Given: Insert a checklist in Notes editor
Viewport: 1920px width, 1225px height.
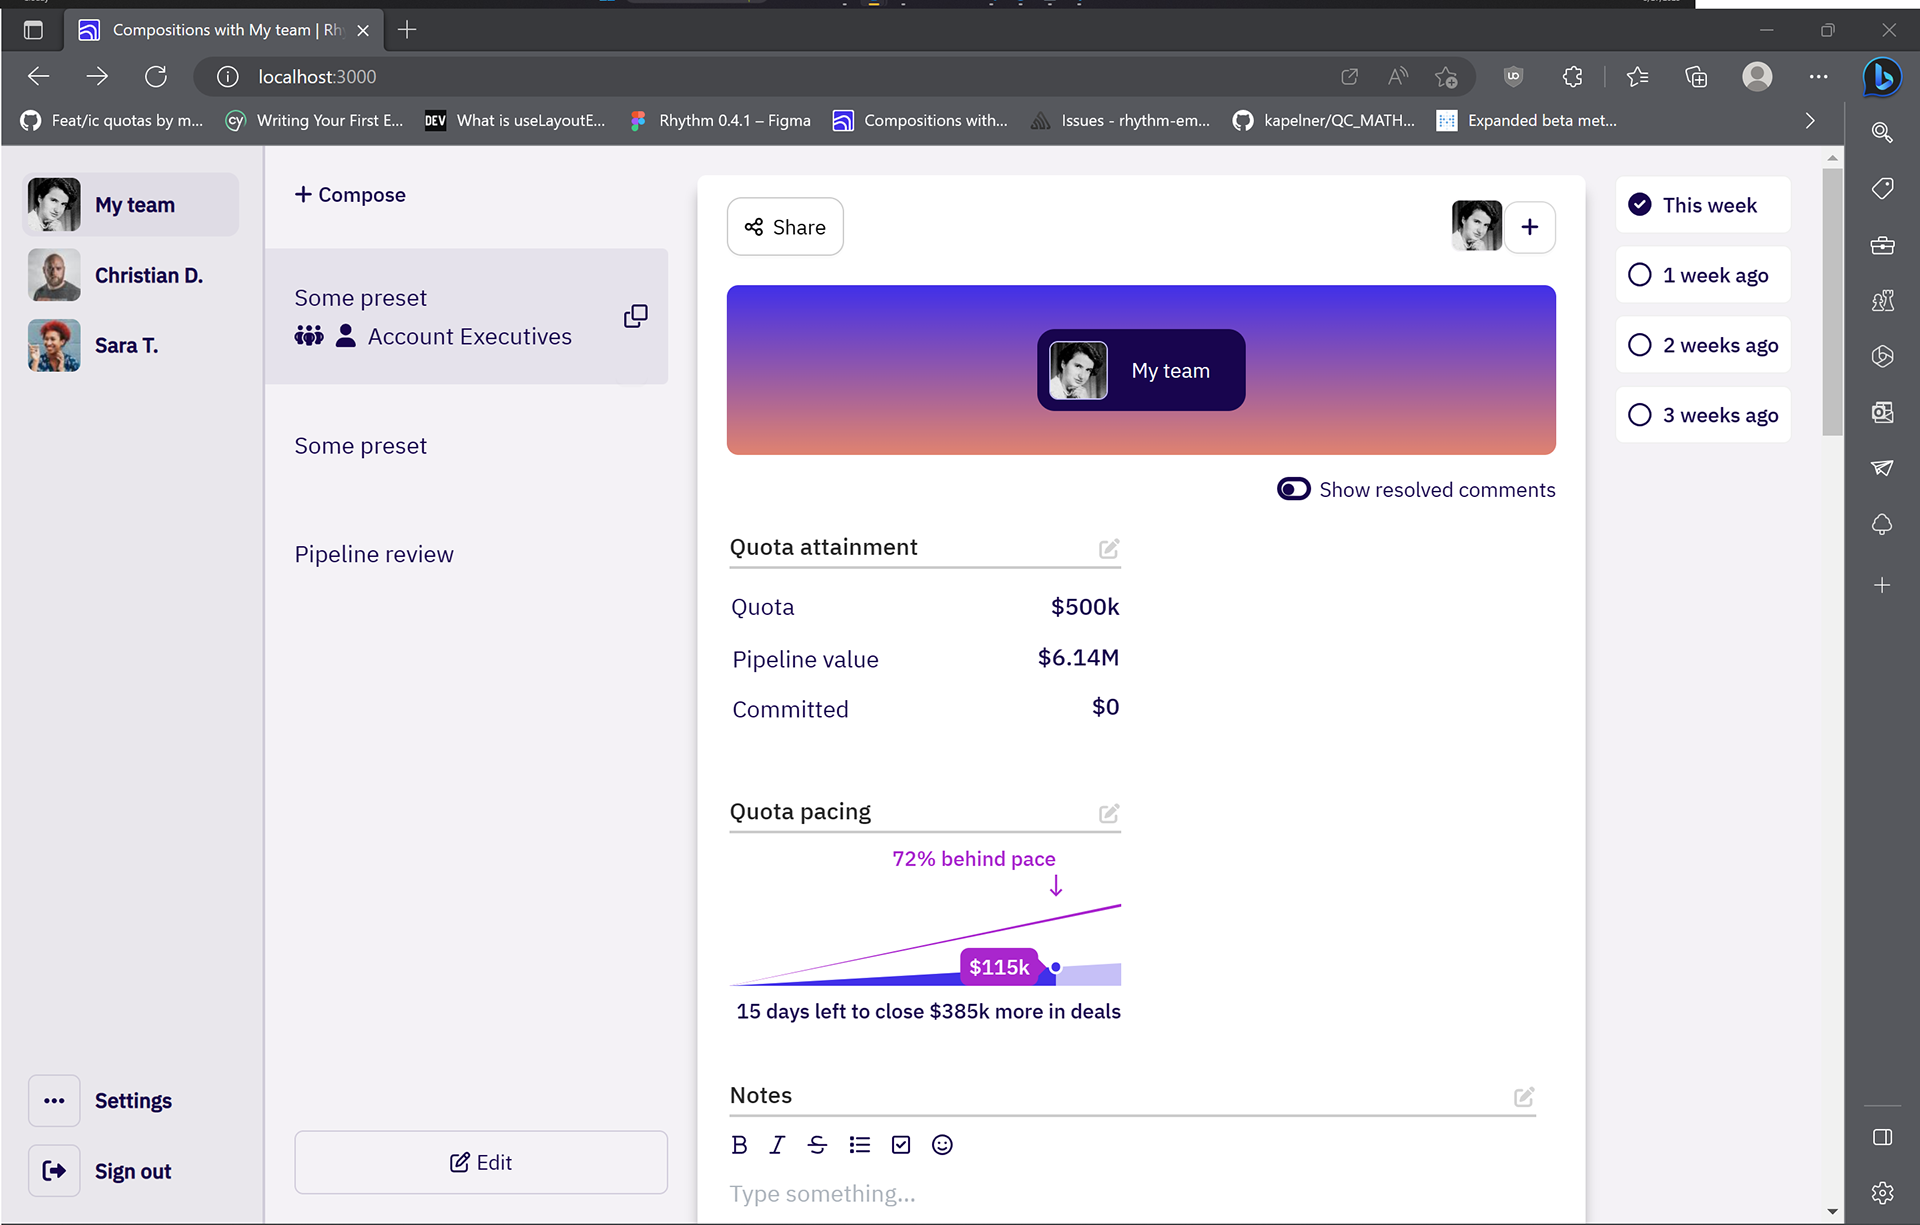Looking at the screenshot, I should 901,1145.
